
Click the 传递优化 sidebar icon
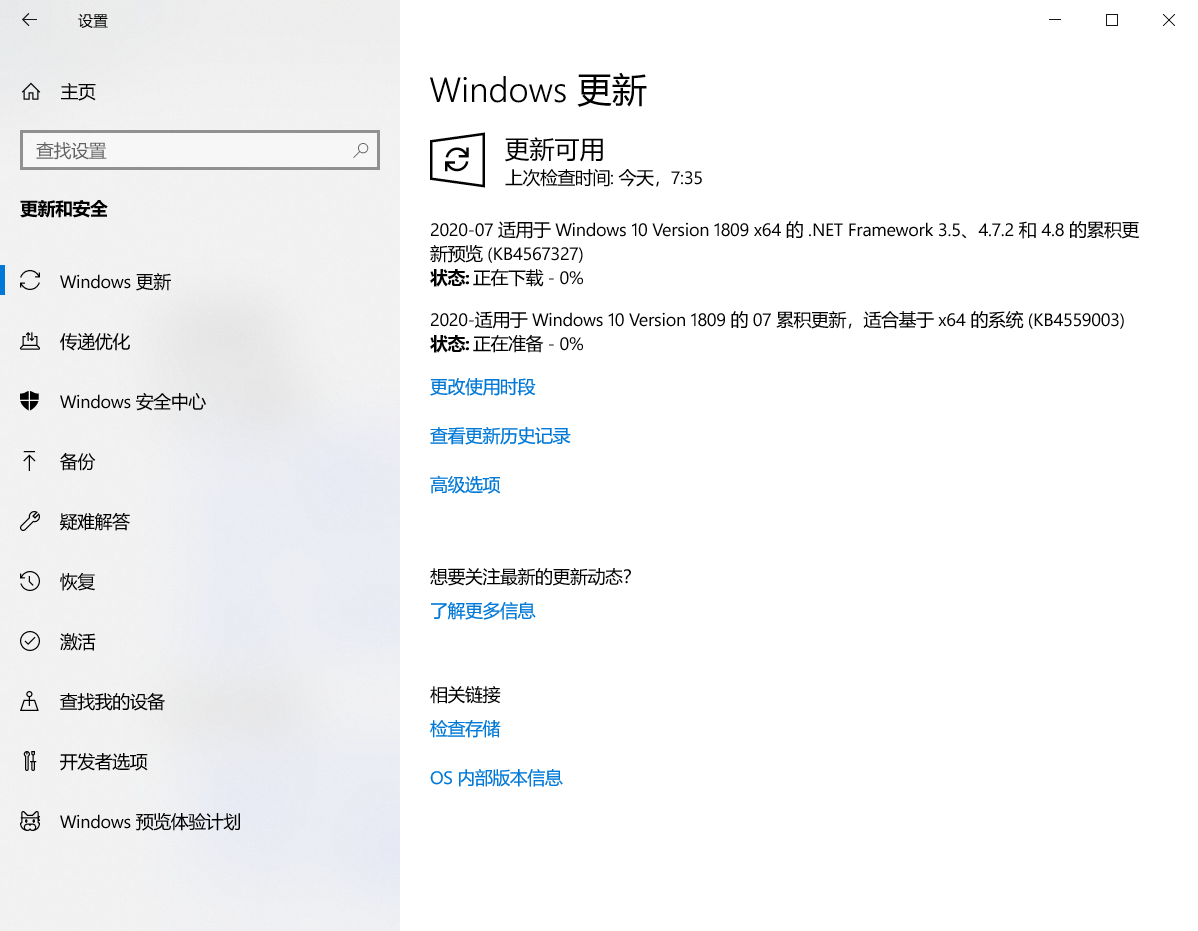pos(30,341)
